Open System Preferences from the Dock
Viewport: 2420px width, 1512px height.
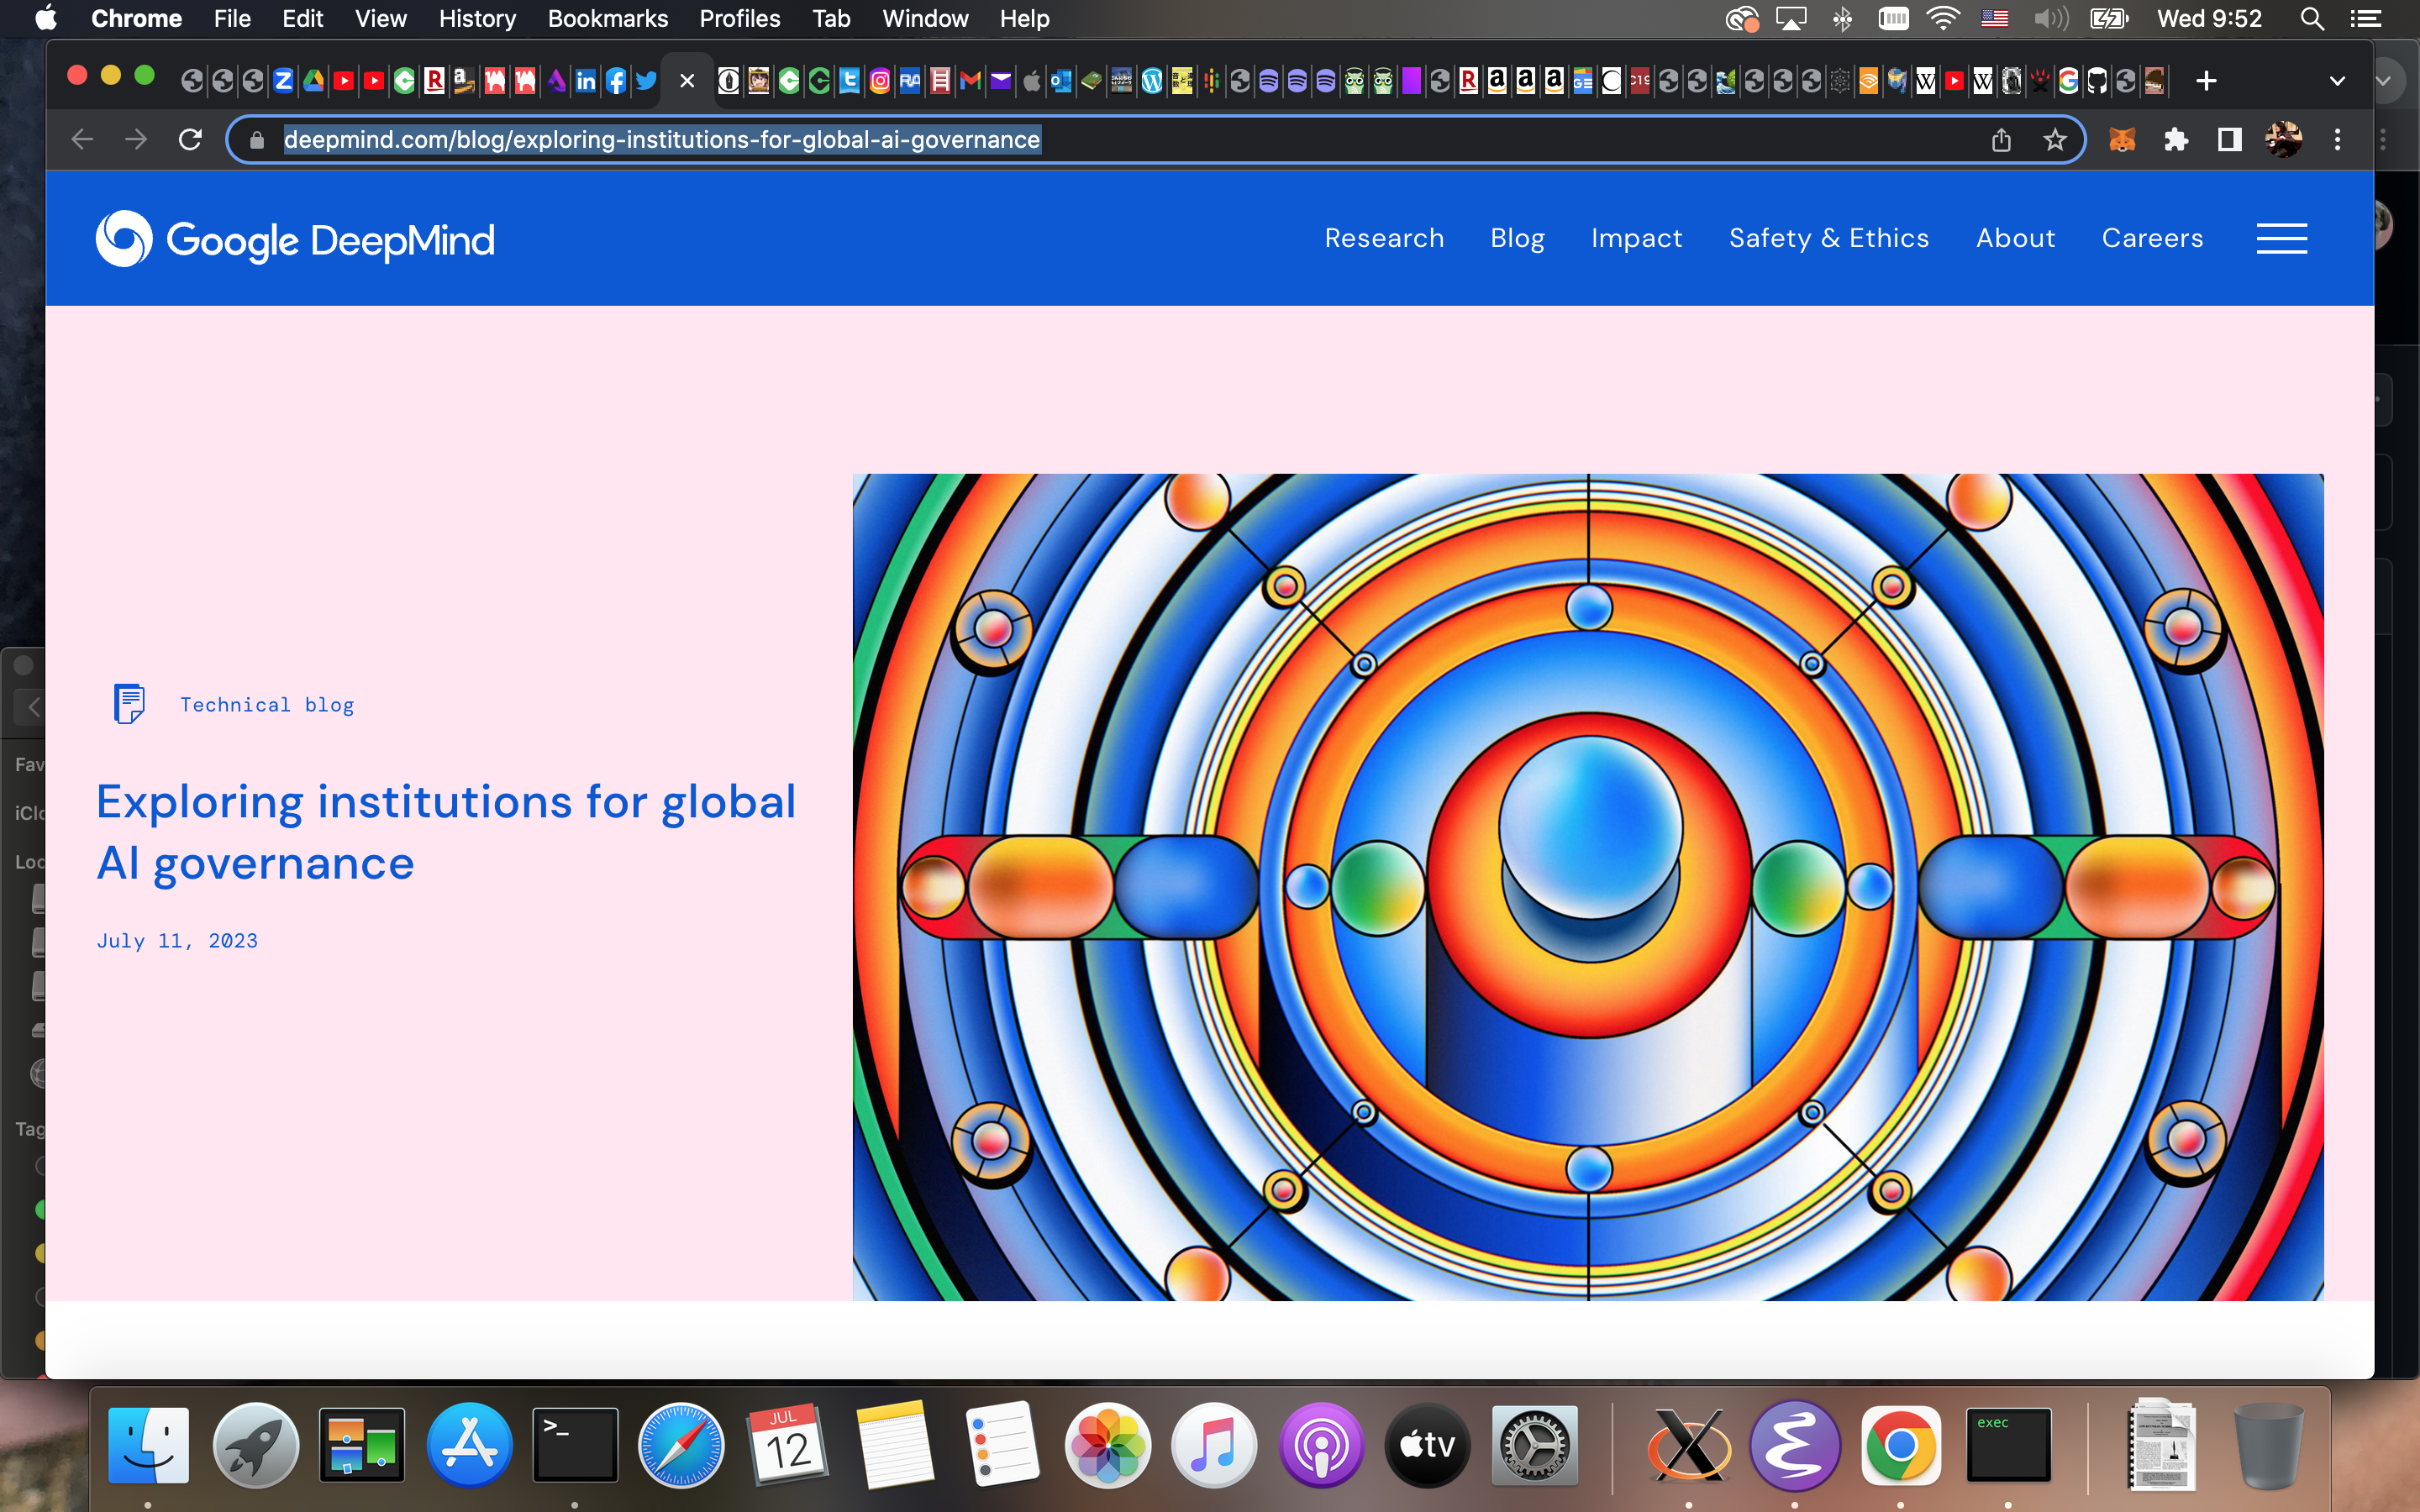(1534, 1445)
